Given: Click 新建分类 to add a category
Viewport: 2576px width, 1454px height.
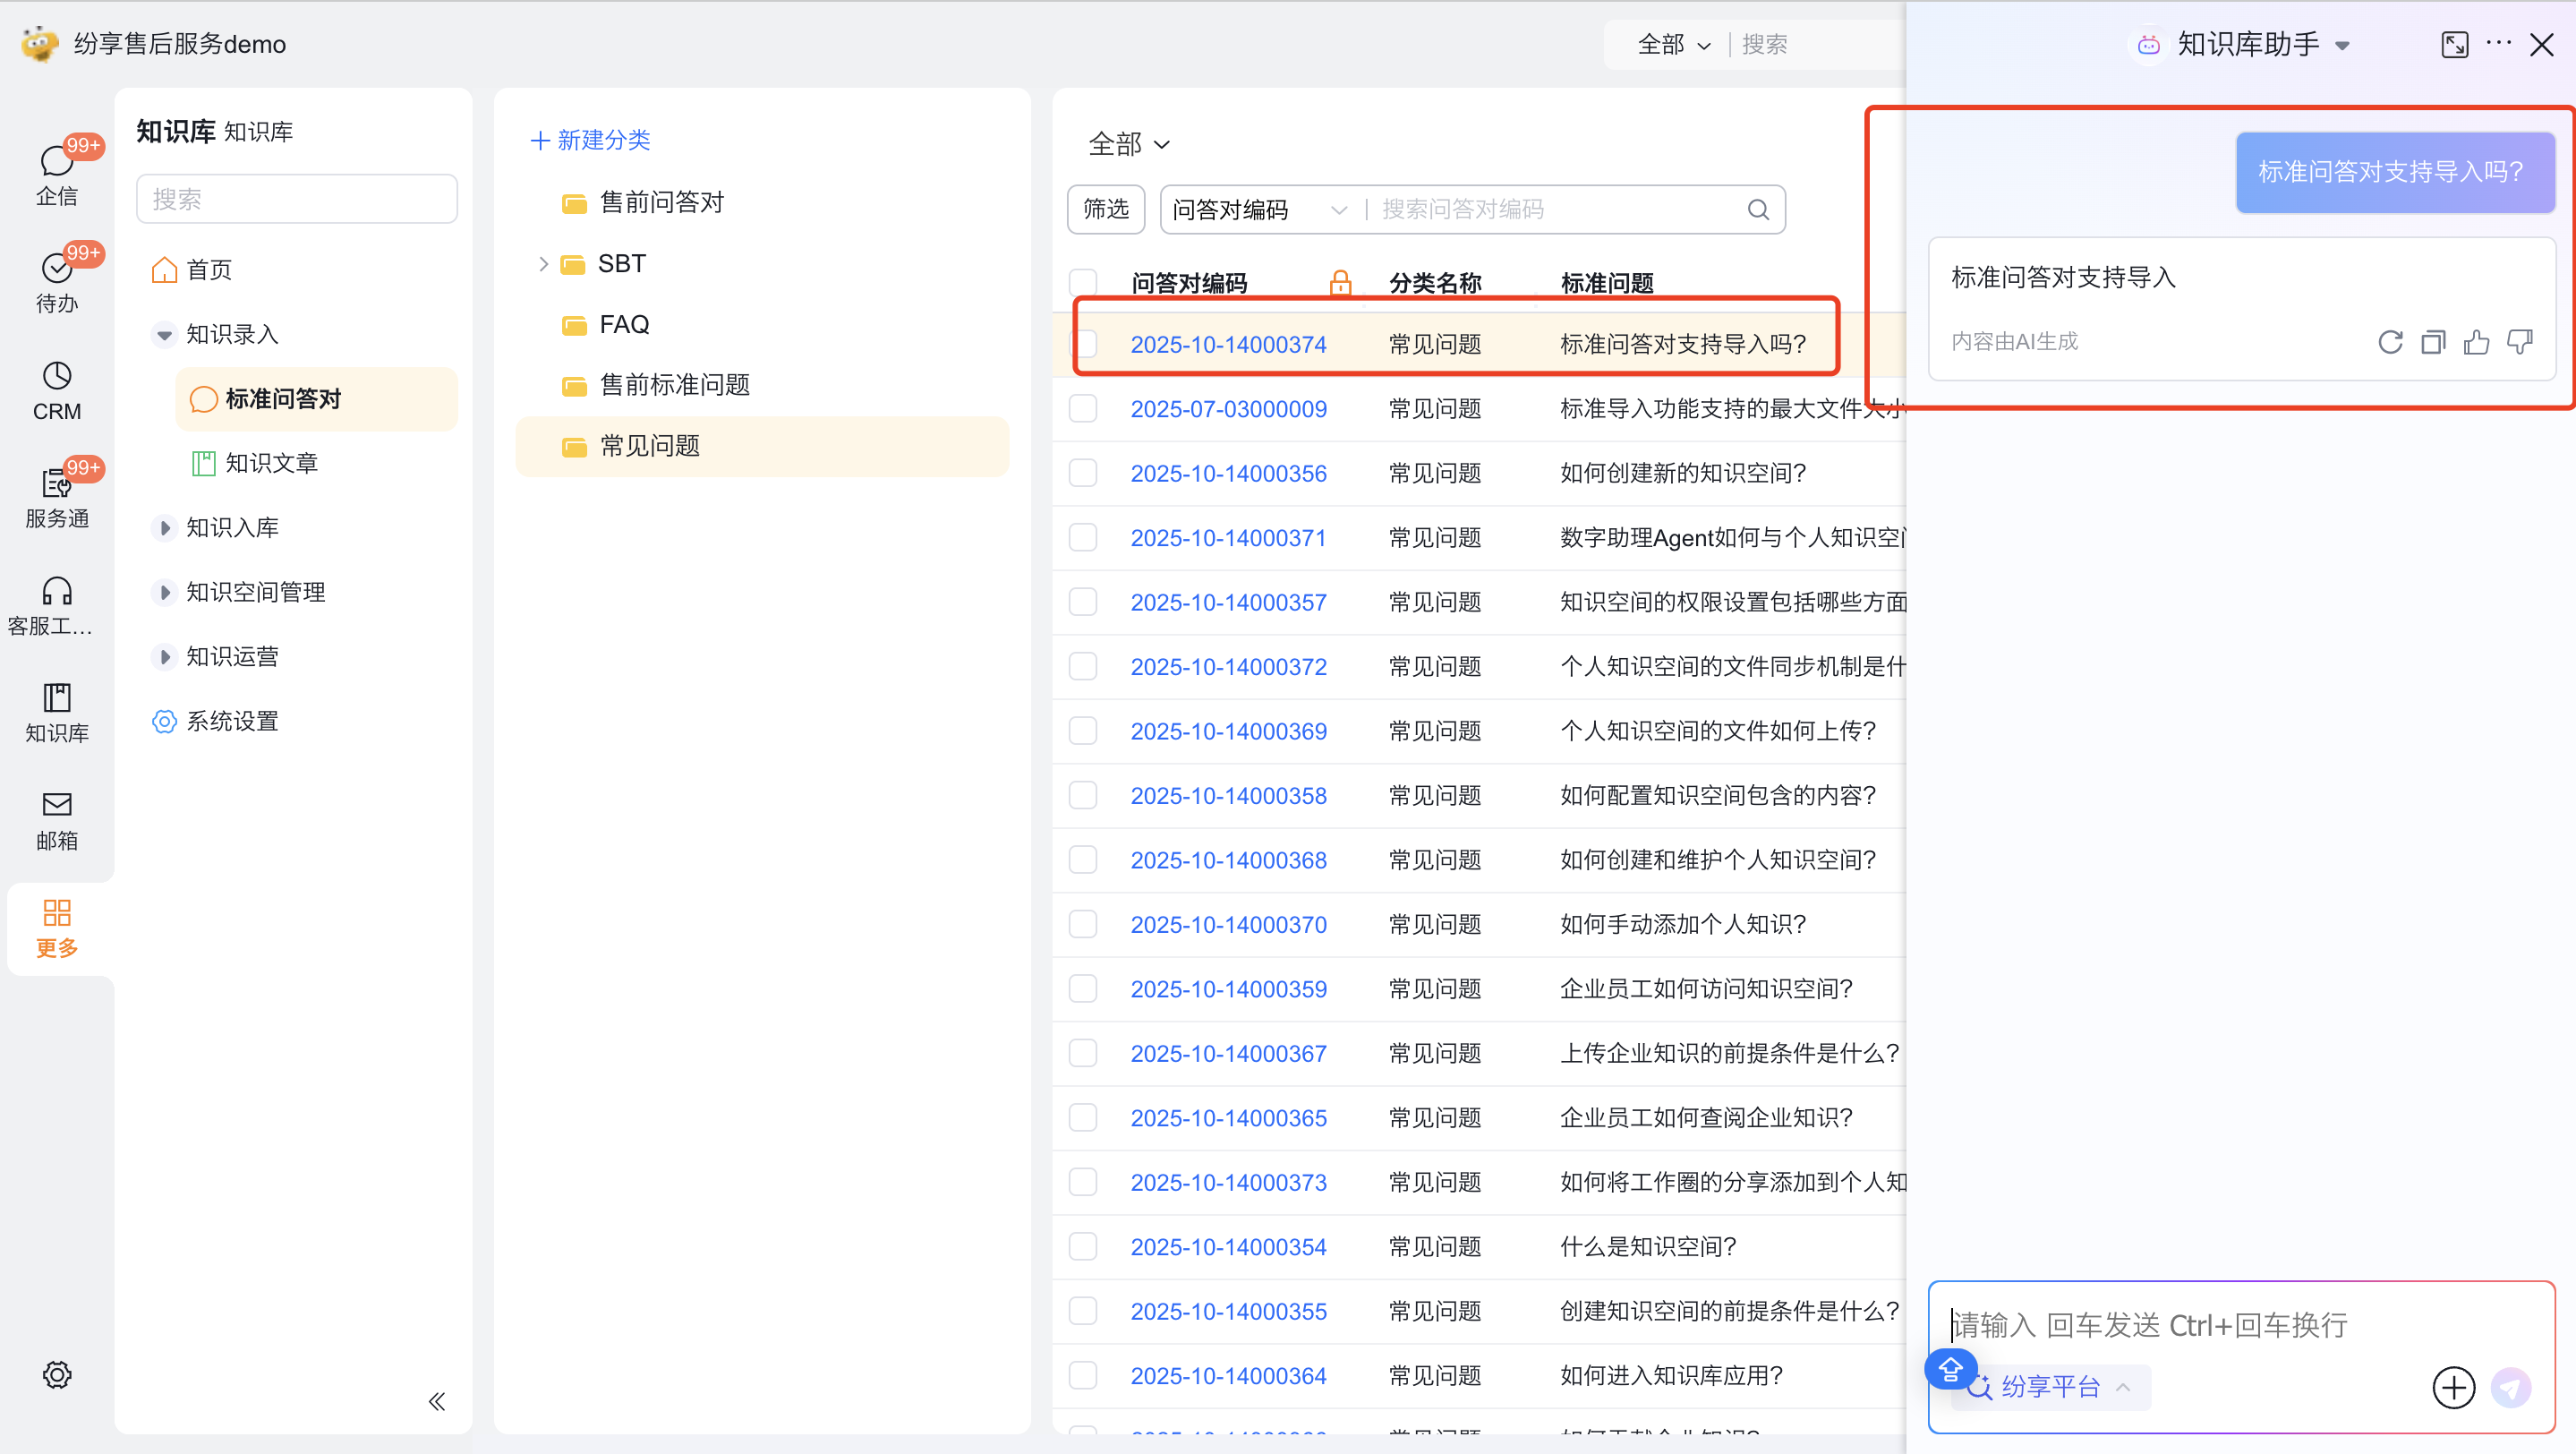Looking at the screenshot, I should [x=591, y=140].
